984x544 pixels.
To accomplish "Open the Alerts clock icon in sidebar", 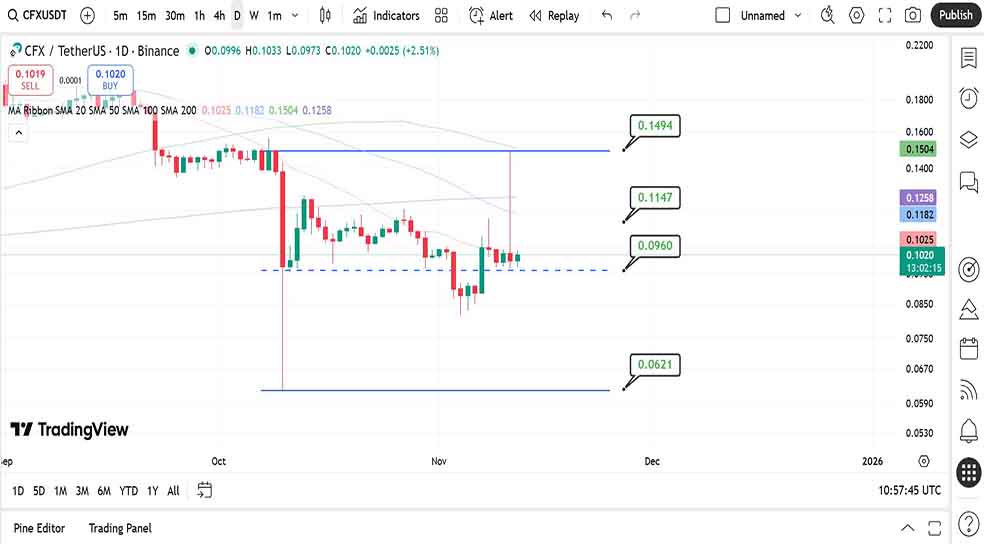I will pyautogui.click(x=968, y=98).
